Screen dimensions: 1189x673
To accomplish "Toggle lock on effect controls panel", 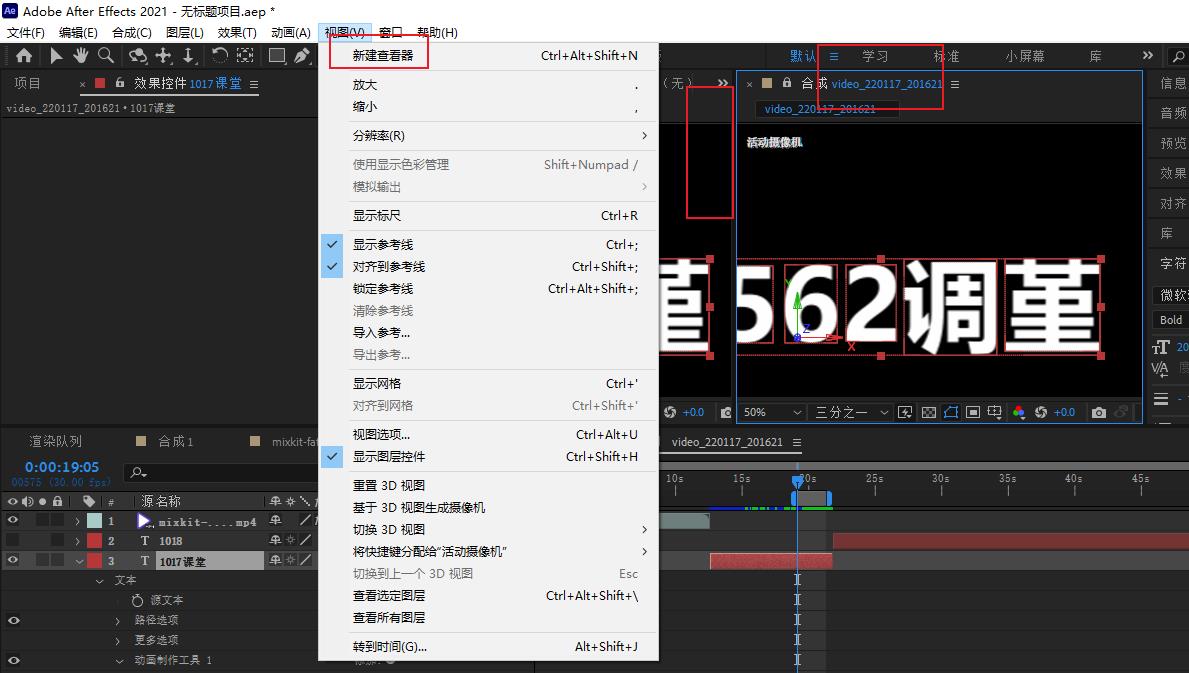I will pos(120,83).
